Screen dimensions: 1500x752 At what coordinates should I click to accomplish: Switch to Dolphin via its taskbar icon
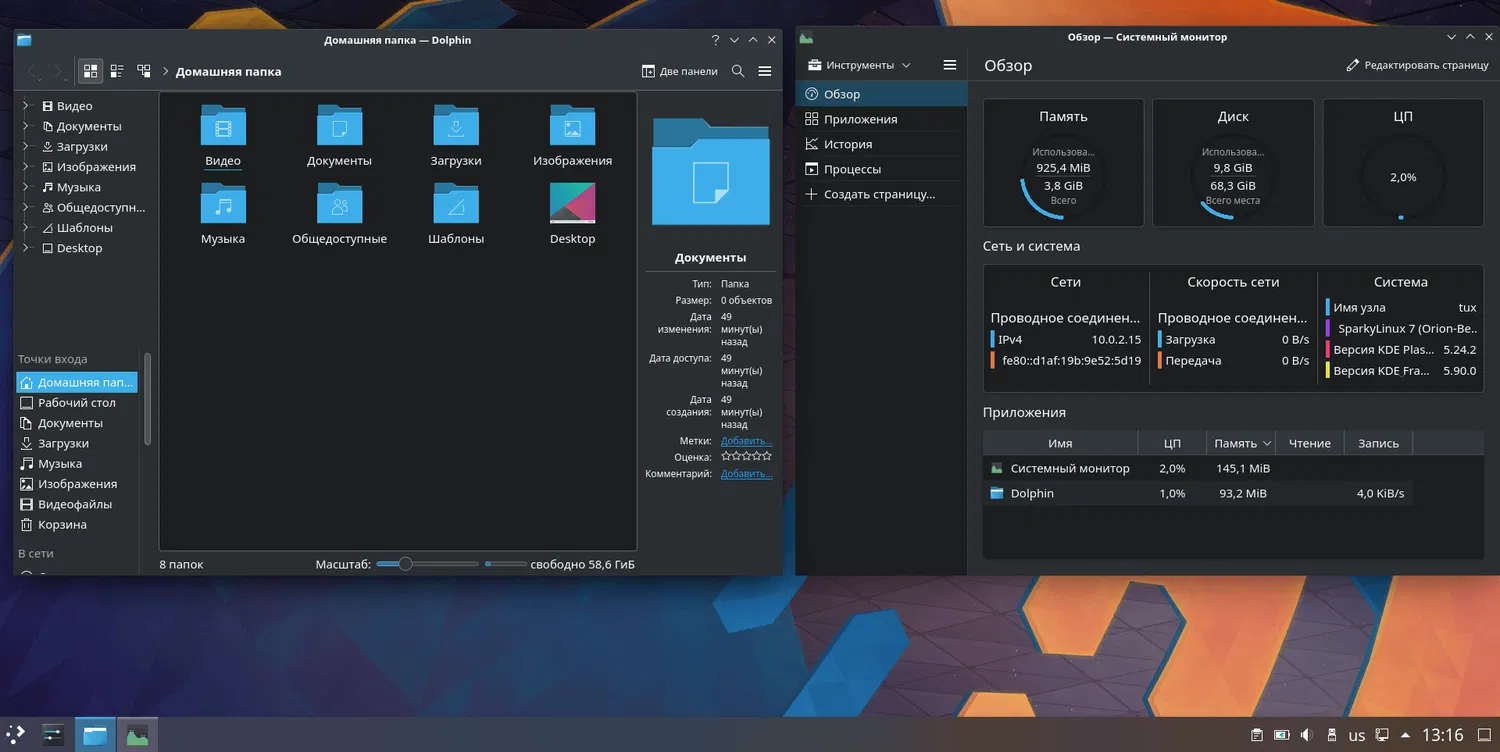pos(95,735)
